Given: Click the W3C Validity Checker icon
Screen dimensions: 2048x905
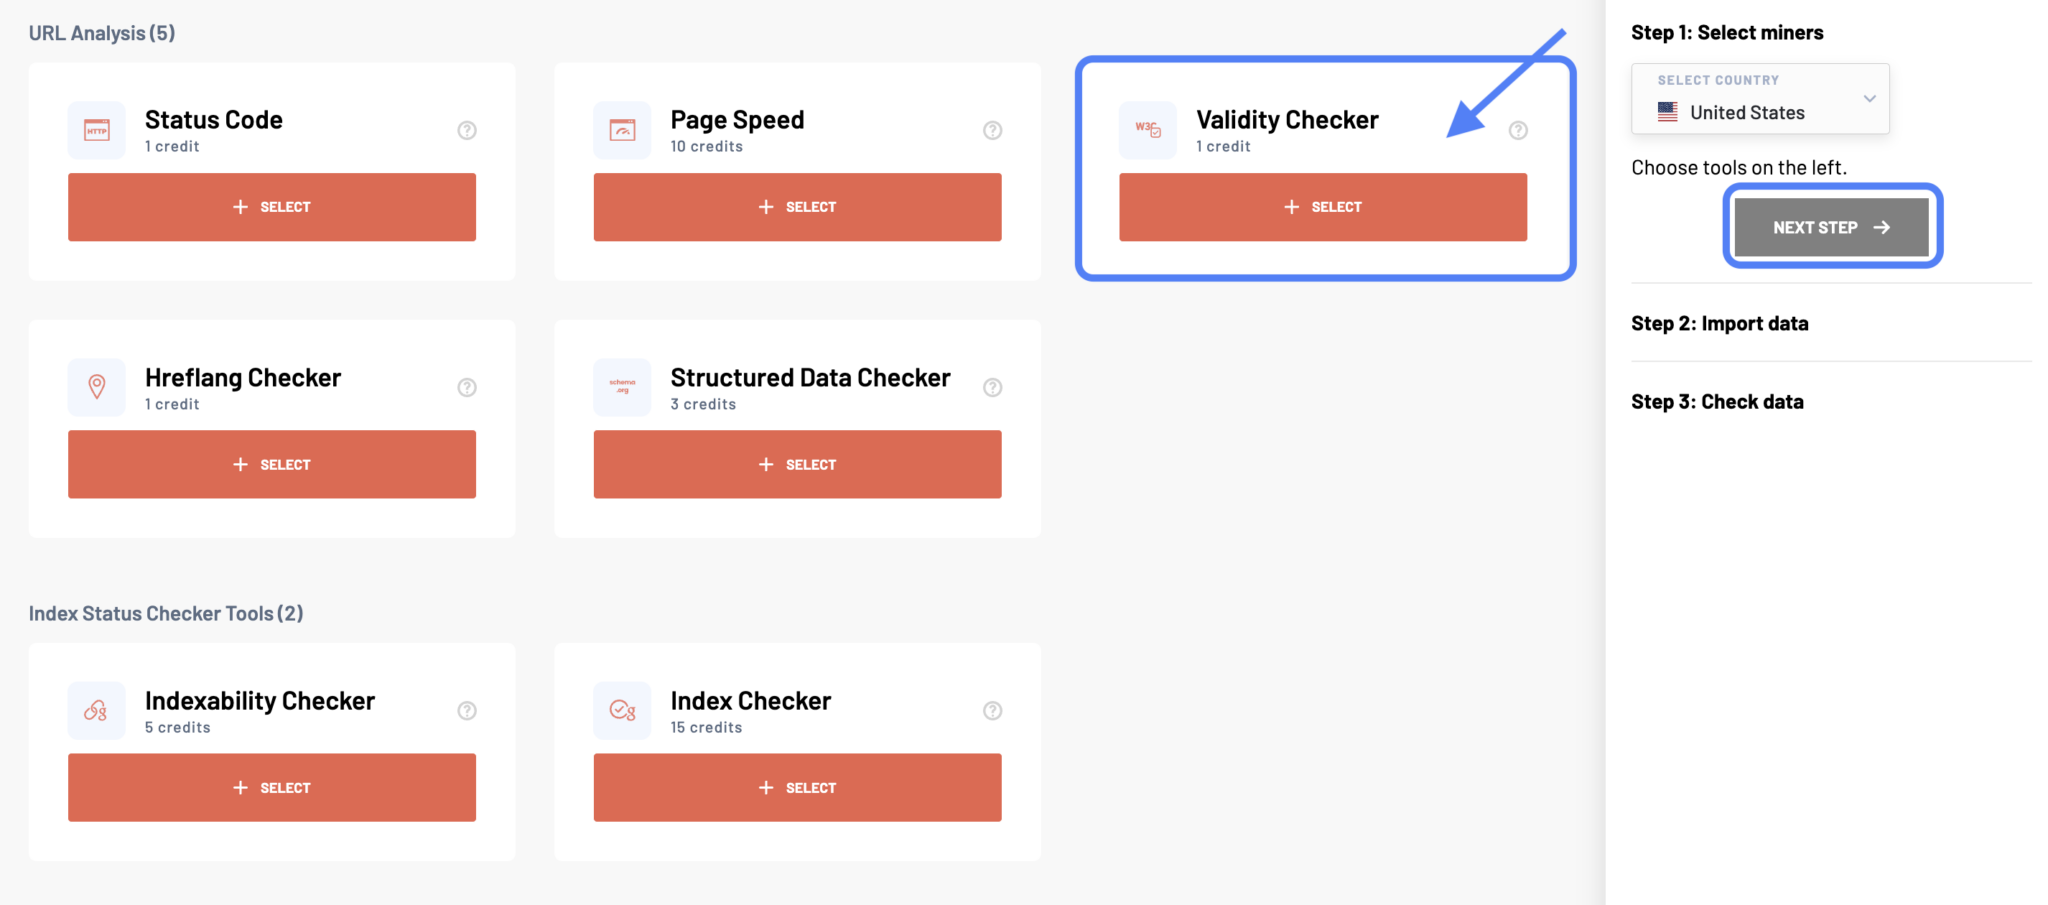Looking at the screenshot, I should click(1148, 130).
